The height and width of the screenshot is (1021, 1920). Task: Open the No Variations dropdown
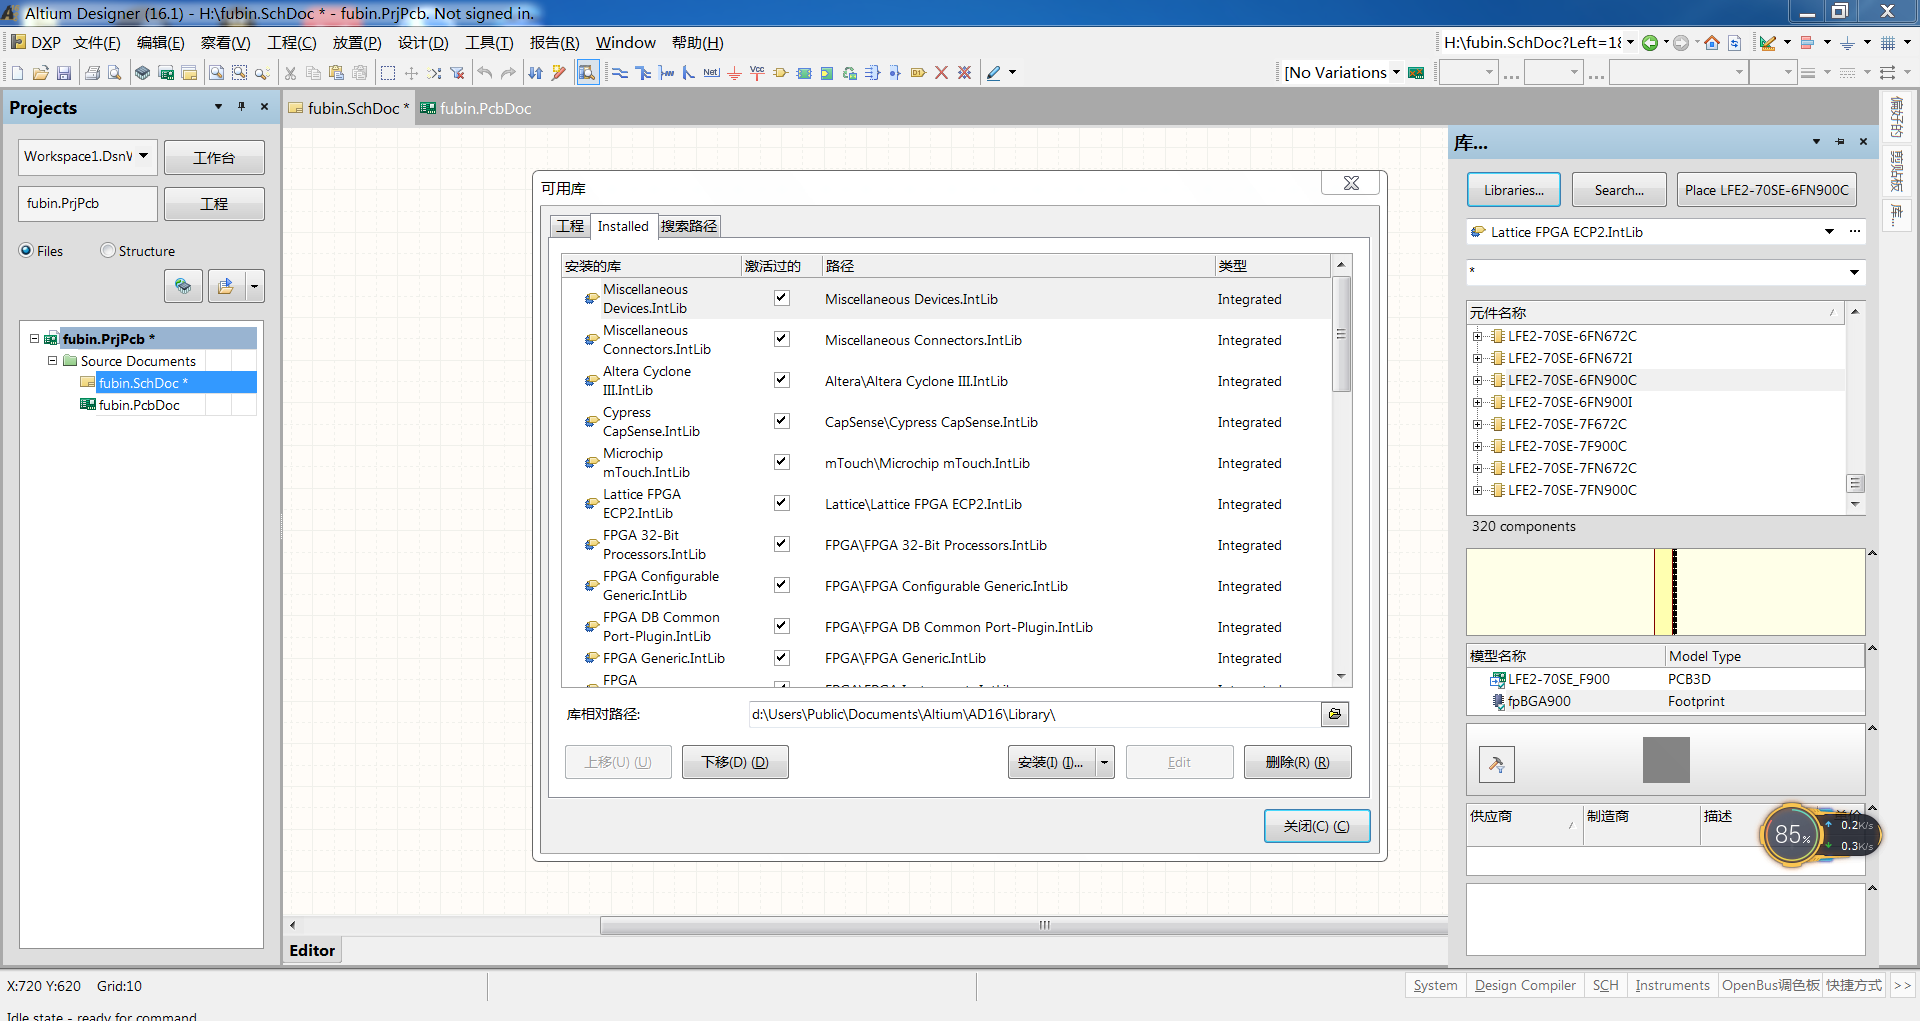click(x=1396, y=73)
